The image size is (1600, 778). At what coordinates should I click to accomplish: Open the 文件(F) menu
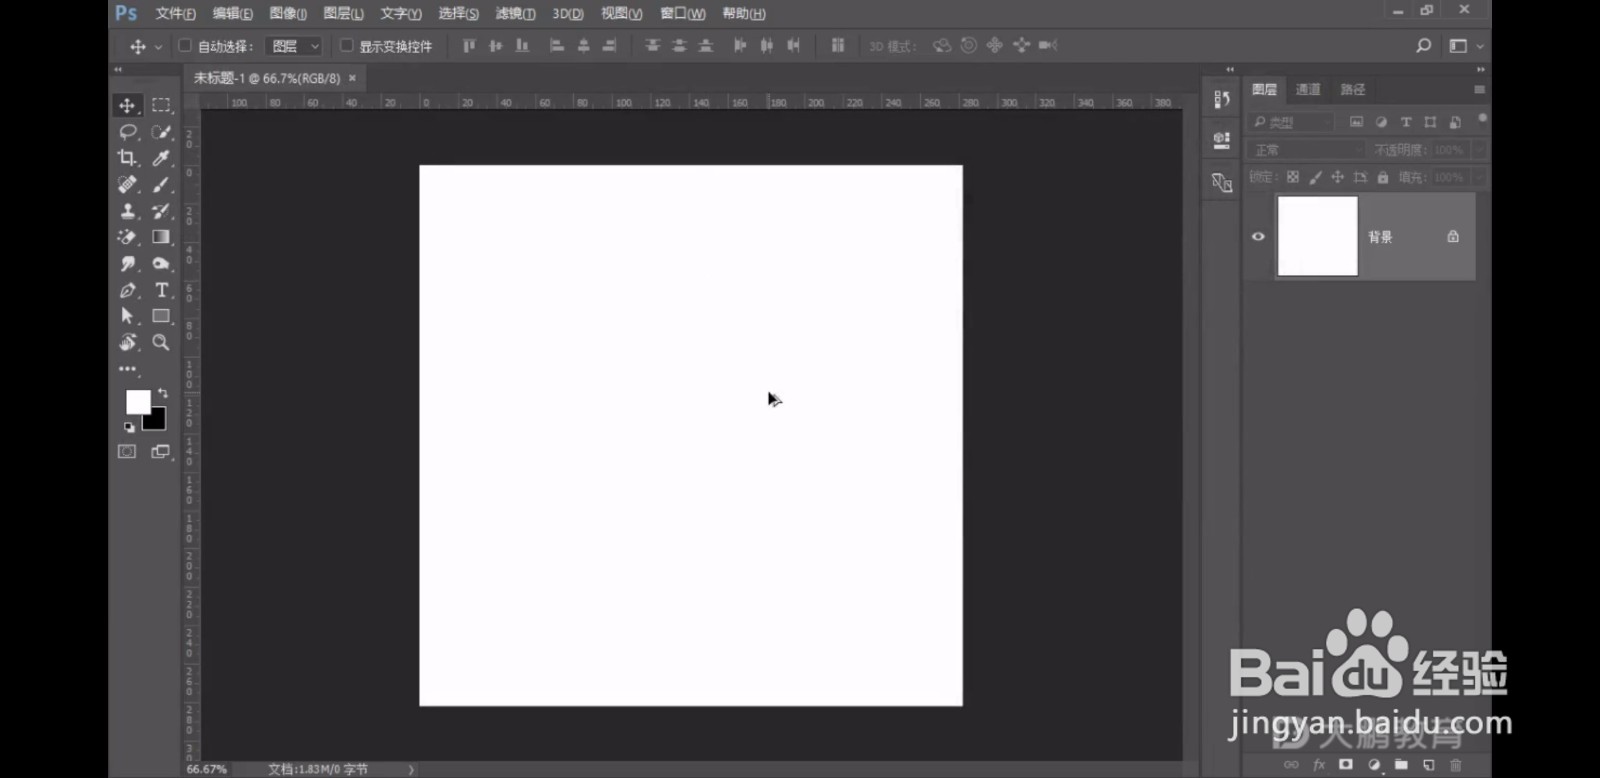pyautogui.click(x=175, y=14)
